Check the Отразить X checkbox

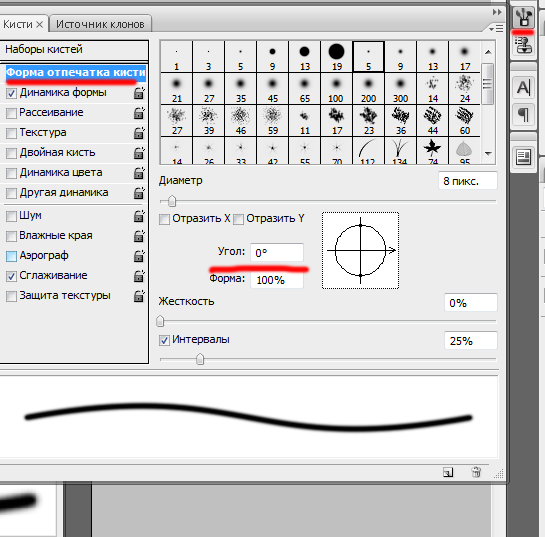point(164,219)
